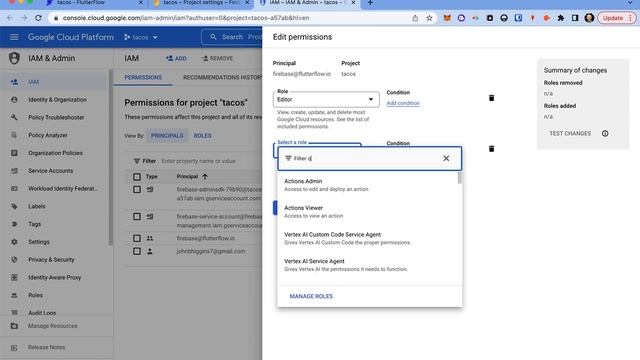The image size is (640, 360).
Task: Click the Settings gear icon in sidebar
Action: [14, 242]
